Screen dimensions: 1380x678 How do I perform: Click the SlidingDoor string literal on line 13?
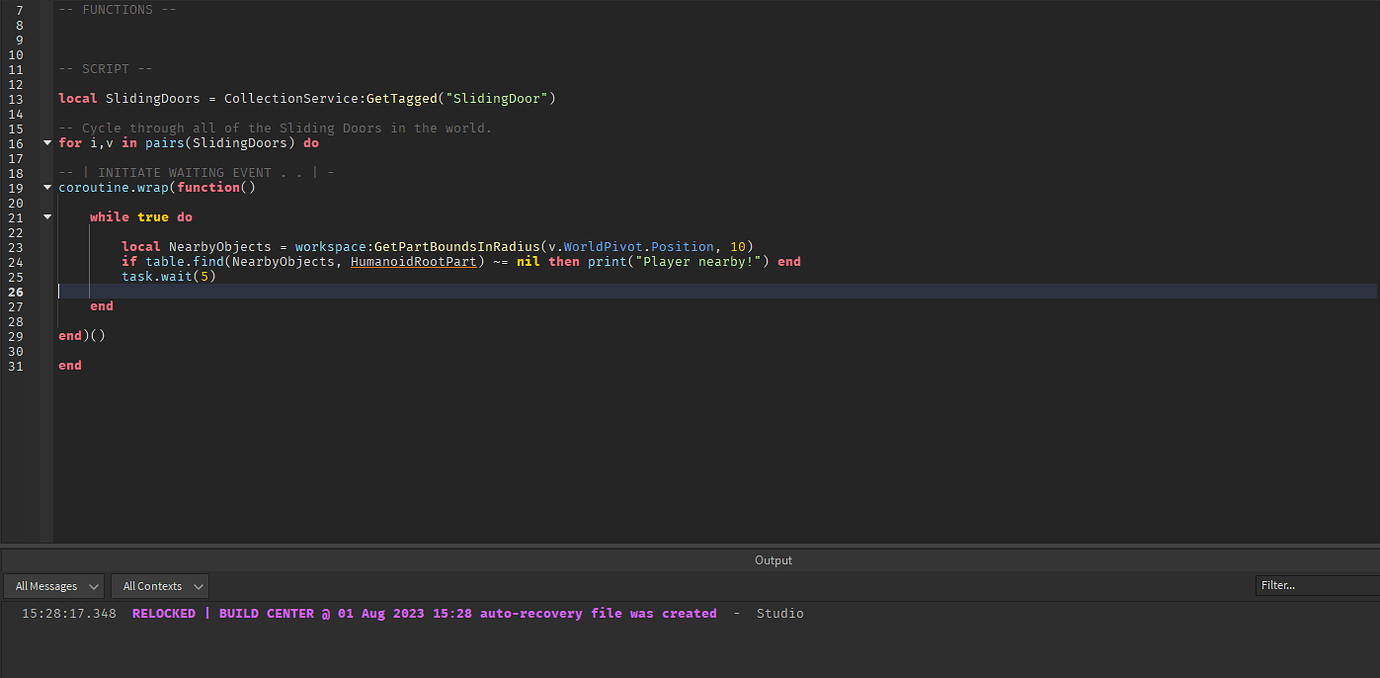click(494, 98)
